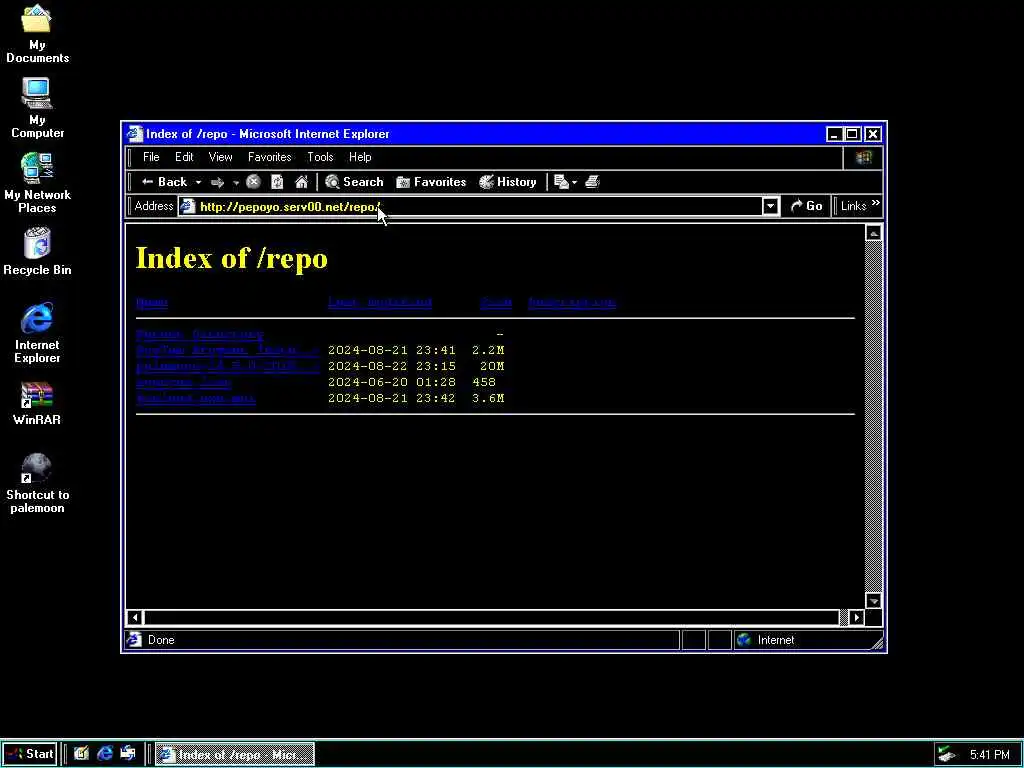Click the Print toolbar icon
This screenshot has width=1024, height=768.
[x=592, y=182]
